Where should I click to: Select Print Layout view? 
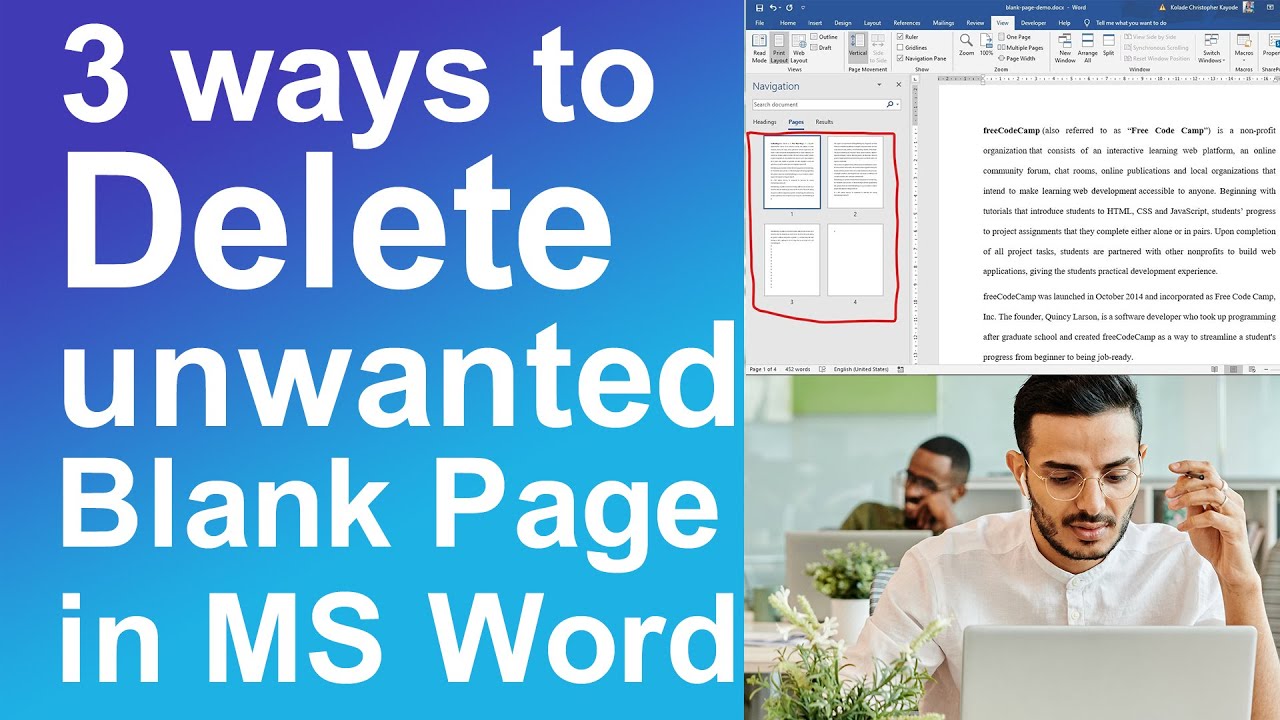tap(779, 48)
